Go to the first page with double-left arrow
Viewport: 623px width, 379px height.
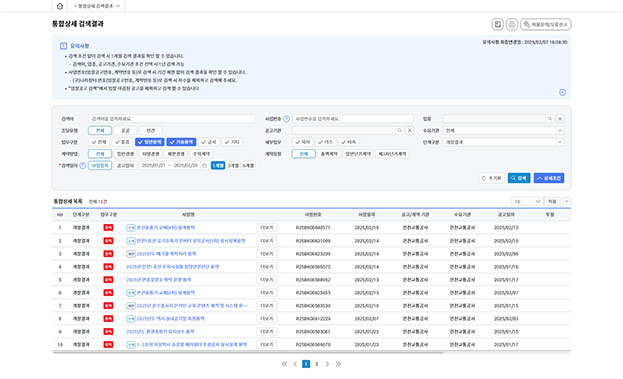(x=284, y=364)
